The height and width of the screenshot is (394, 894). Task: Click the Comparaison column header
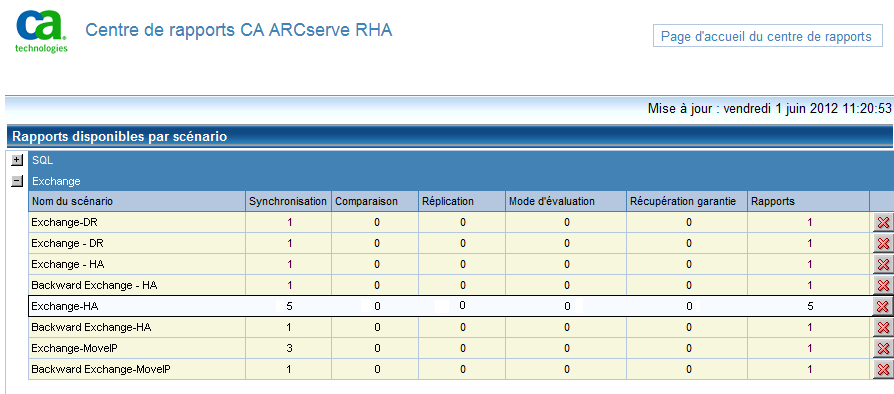375,201
